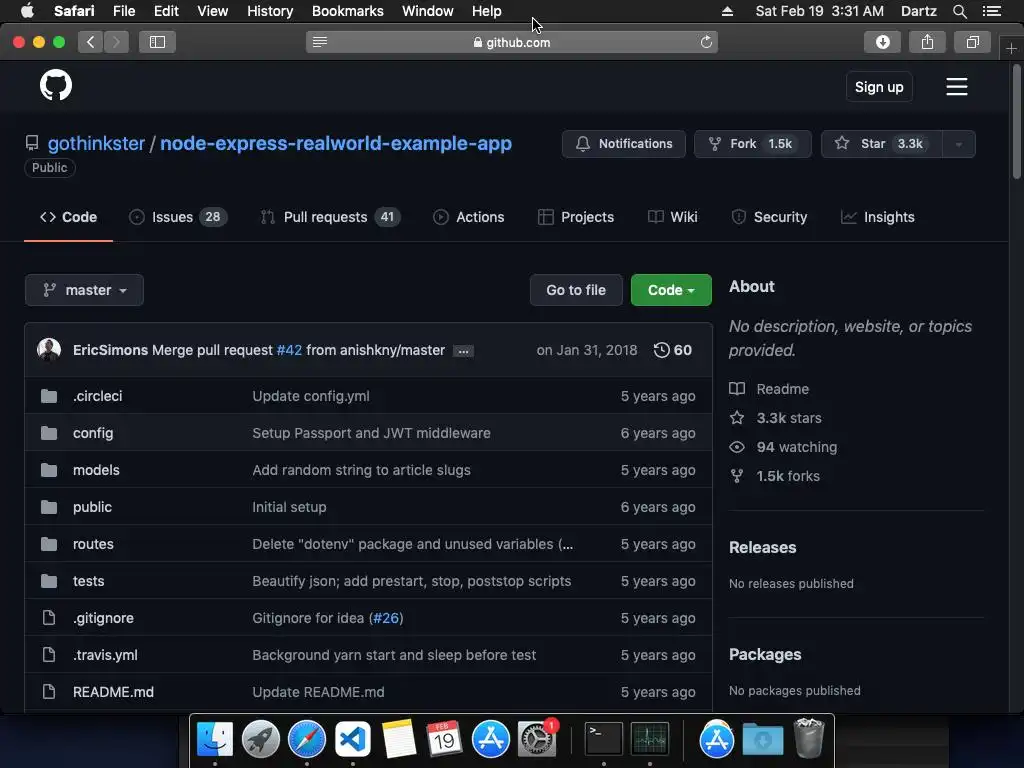Screen dimensions: 1024x768
Task: Open the Star list dropdown arrow
Action: tap(959, 144)
